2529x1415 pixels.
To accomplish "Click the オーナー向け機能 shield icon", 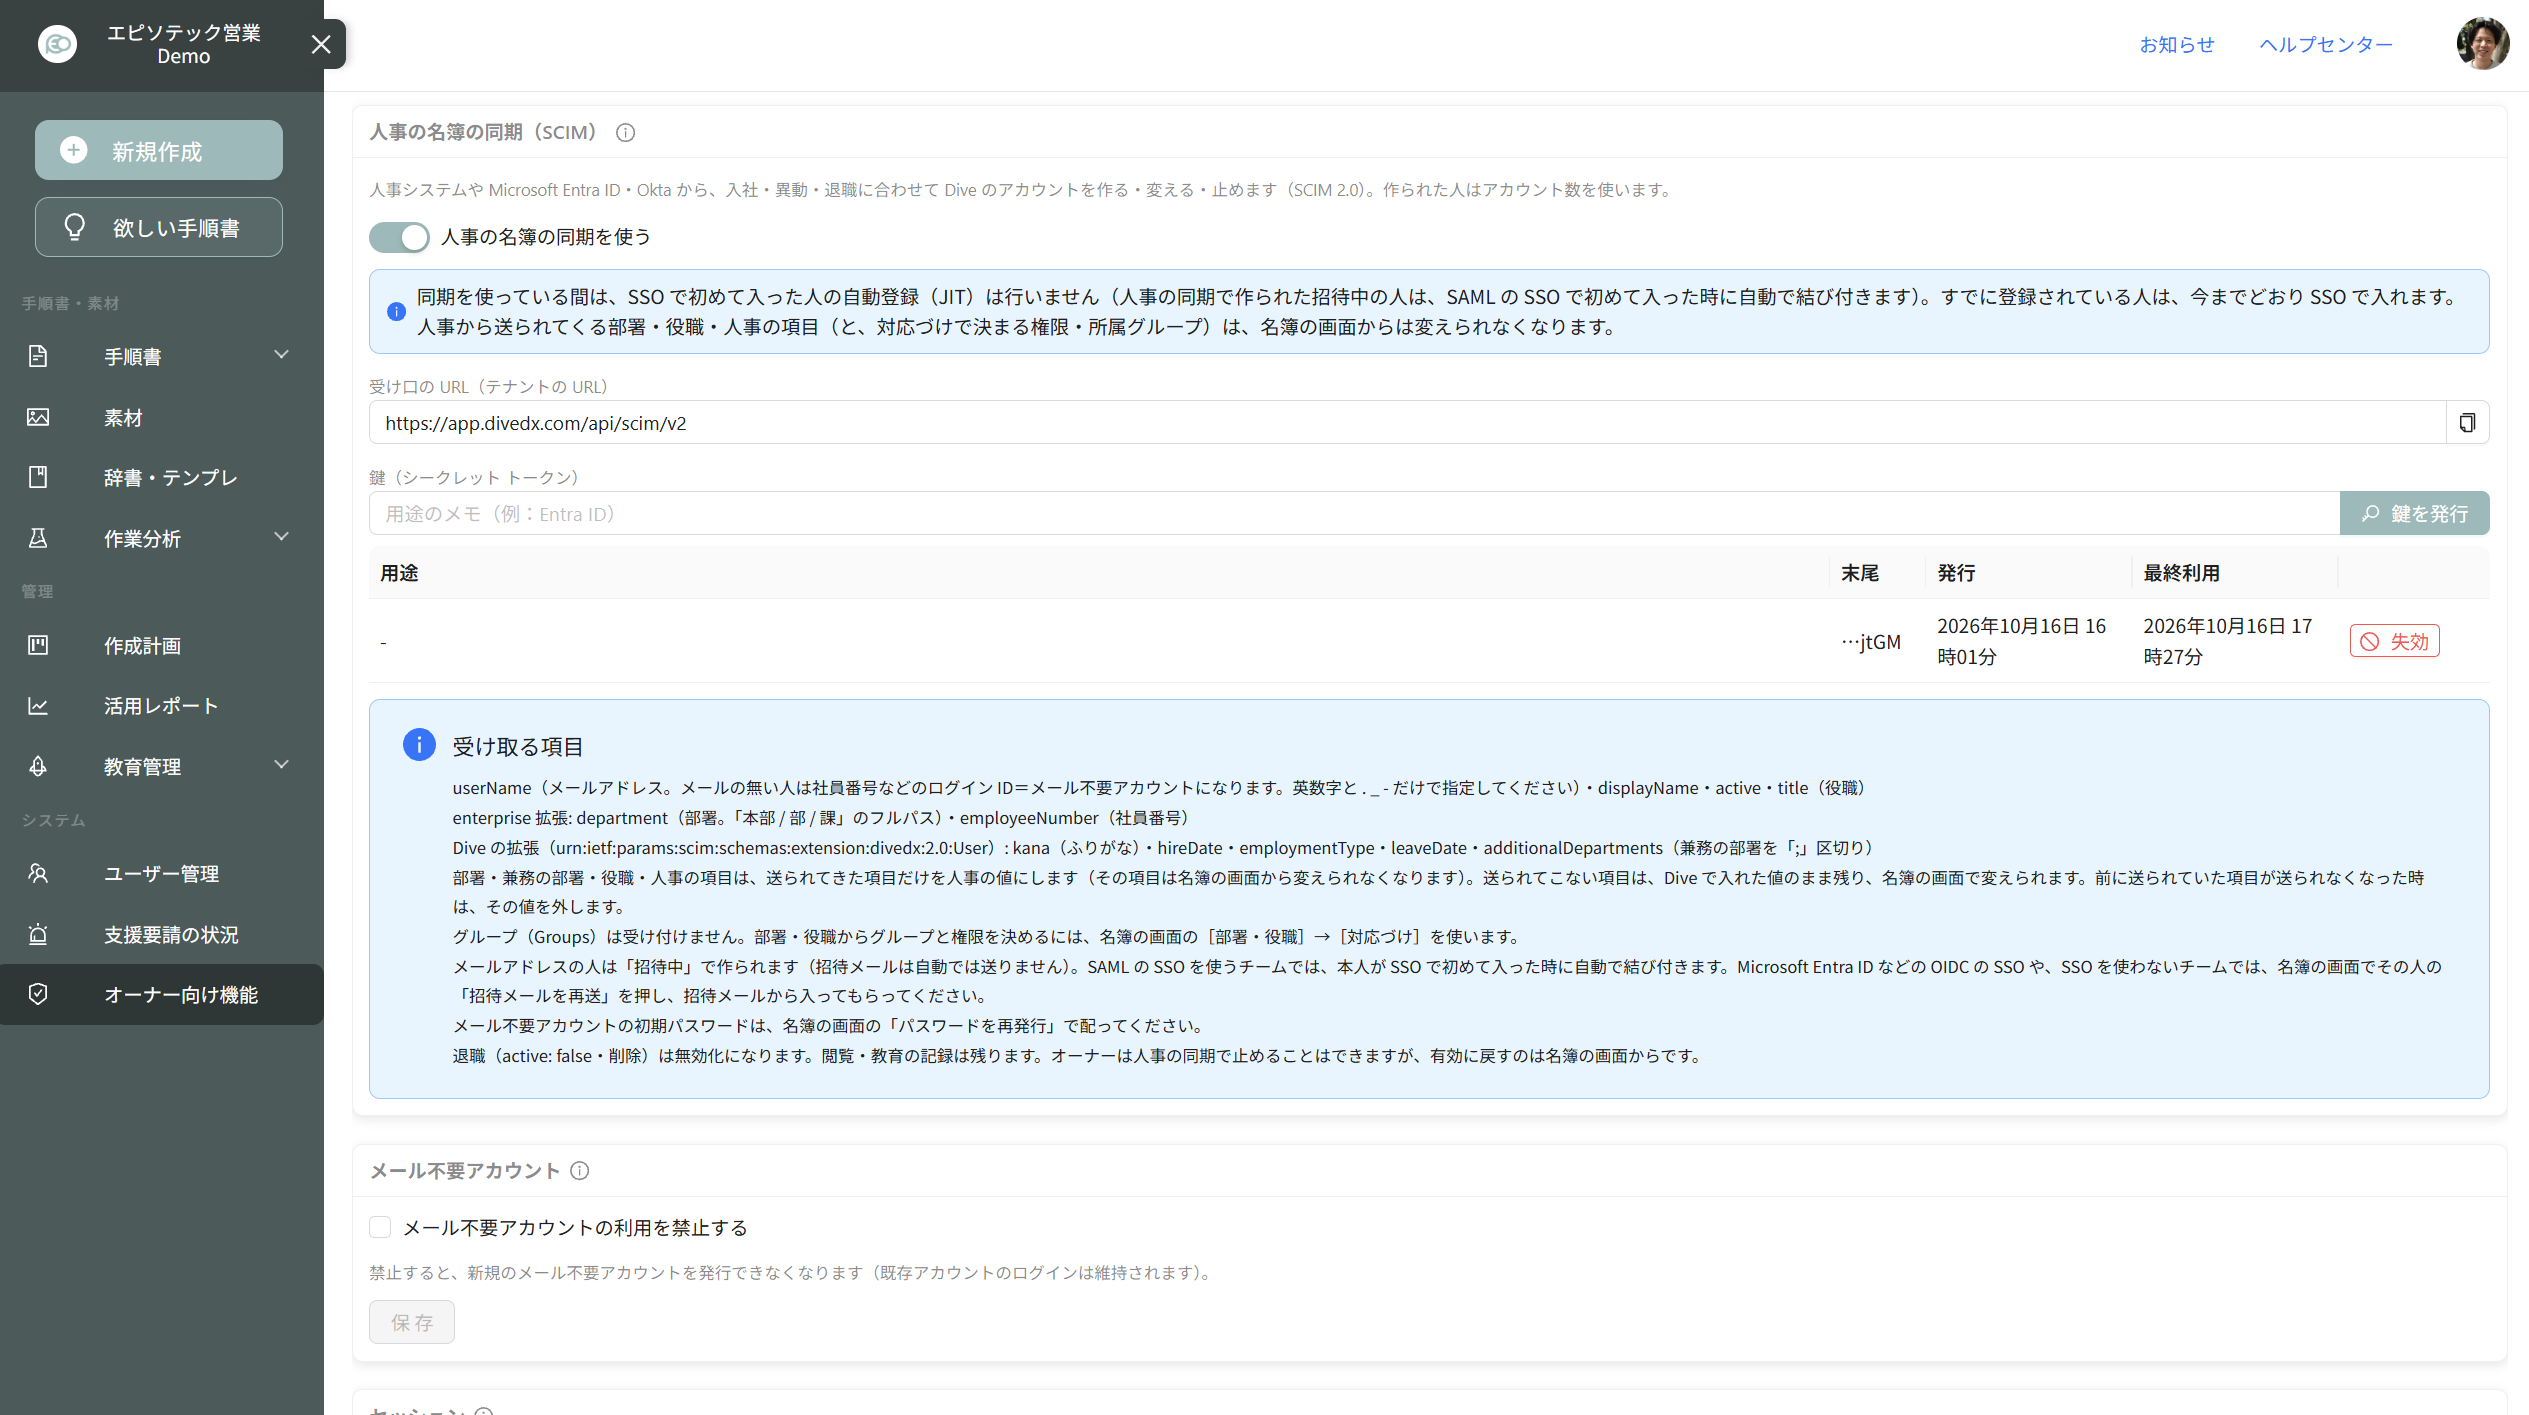I will (38, 994).
